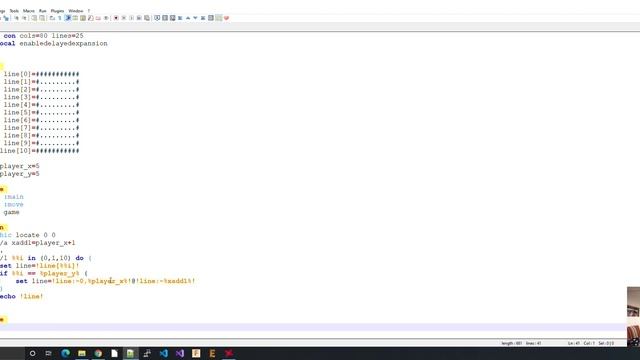
Task: Click 'echo !line!' code line
Action: click(21, 296)
